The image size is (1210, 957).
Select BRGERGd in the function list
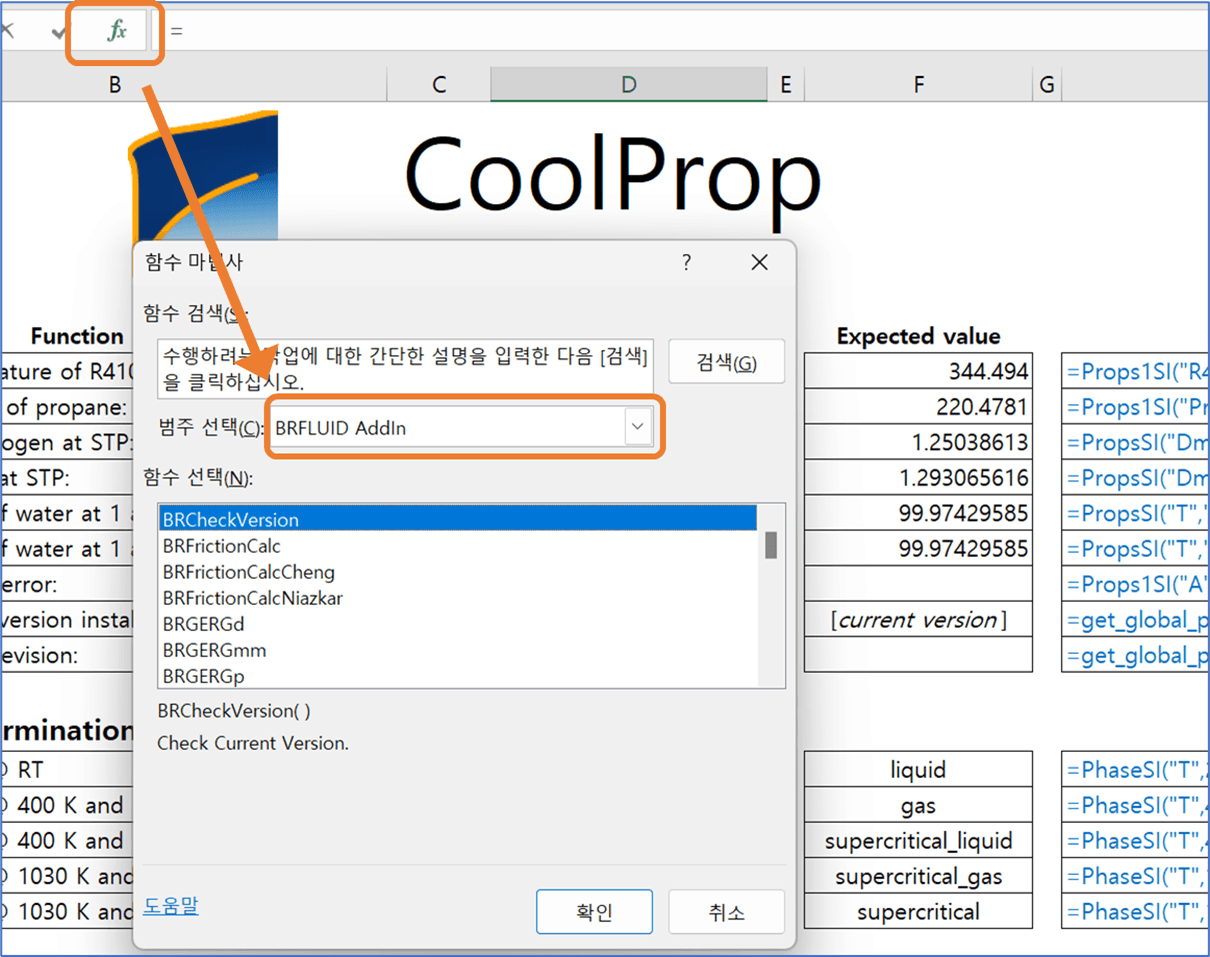coord(457,624)
